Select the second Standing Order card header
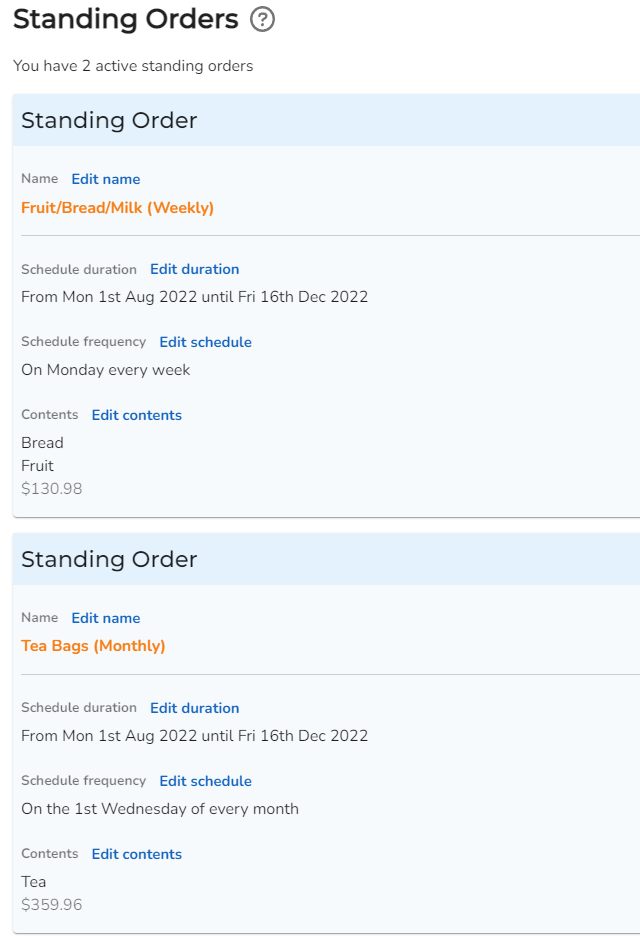 click(326, 559)
